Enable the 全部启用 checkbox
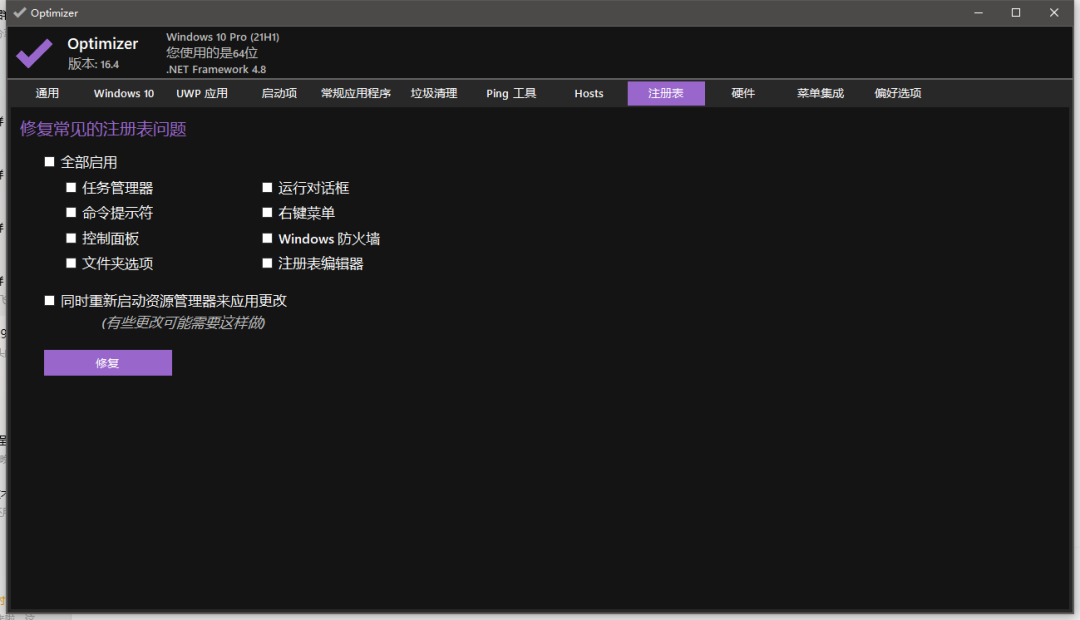The height and width of the screenshot is (620, 1080). pyautogui.click(x=50, y=162)
